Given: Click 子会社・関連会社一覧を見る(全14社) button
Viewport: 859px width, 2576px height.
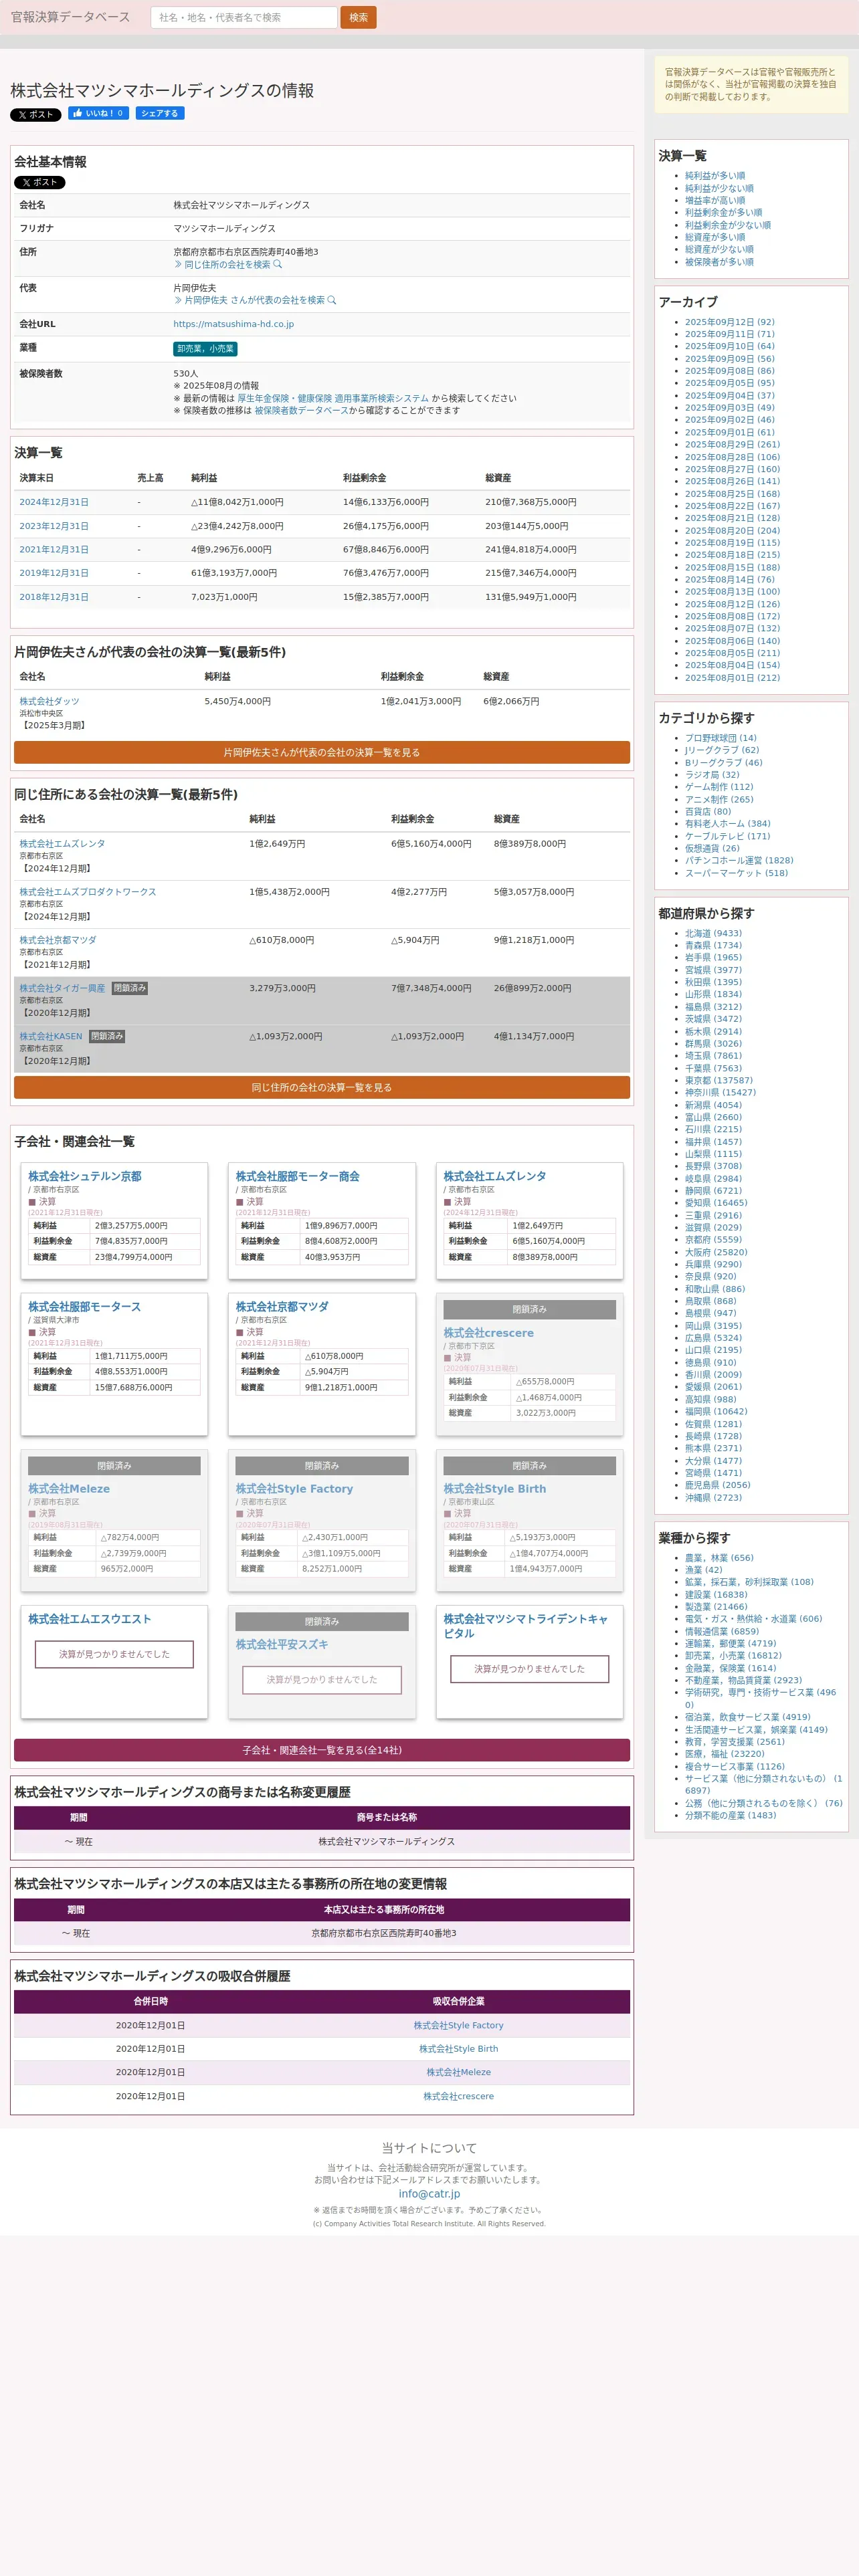Looking at the screenshot, I should tap(322, 1750).
